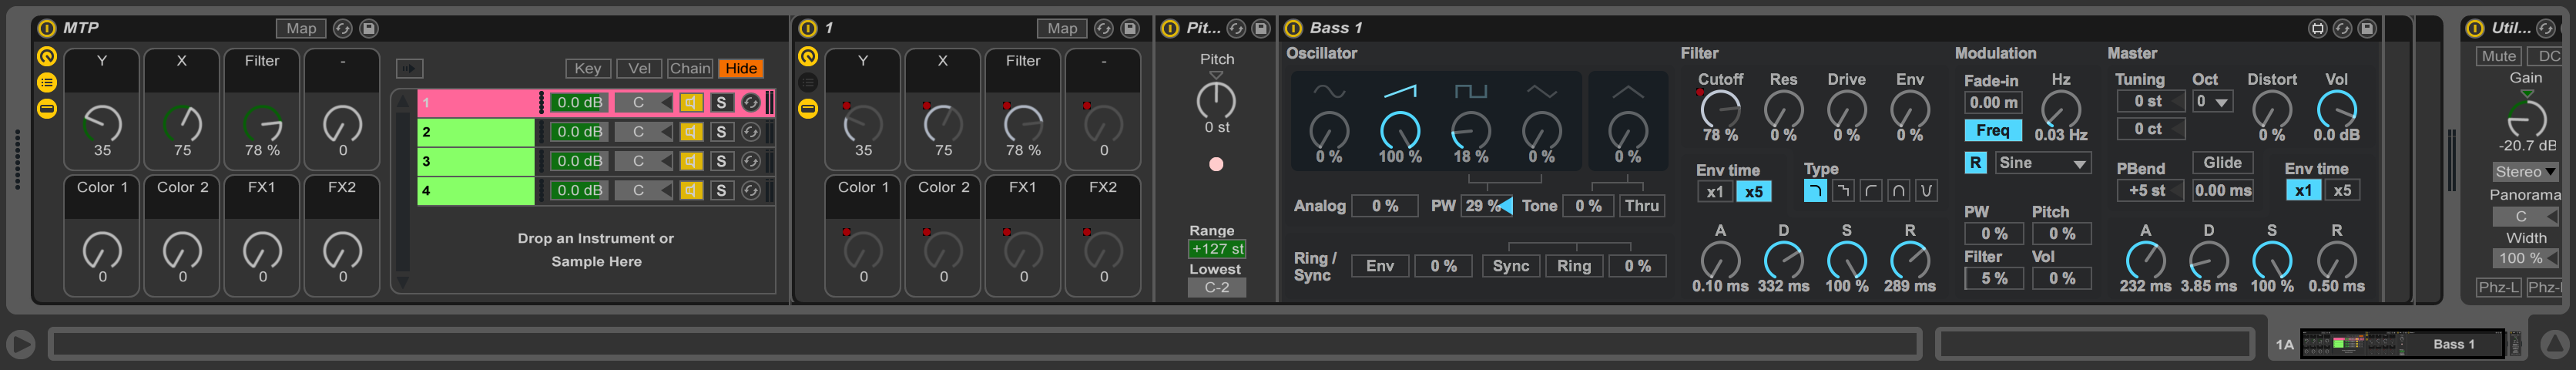Toggle the Bass 1 device activator

(1293, 28)
